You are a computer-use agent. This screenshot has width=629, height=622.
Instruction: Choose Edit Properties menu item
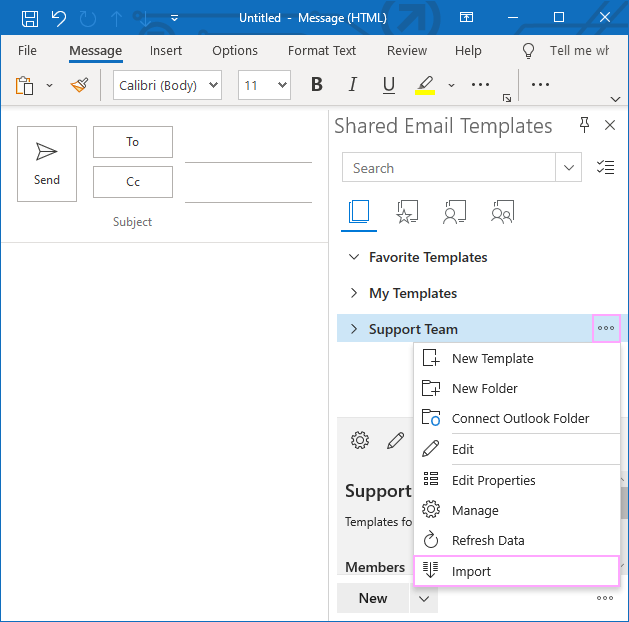point(517,480)
